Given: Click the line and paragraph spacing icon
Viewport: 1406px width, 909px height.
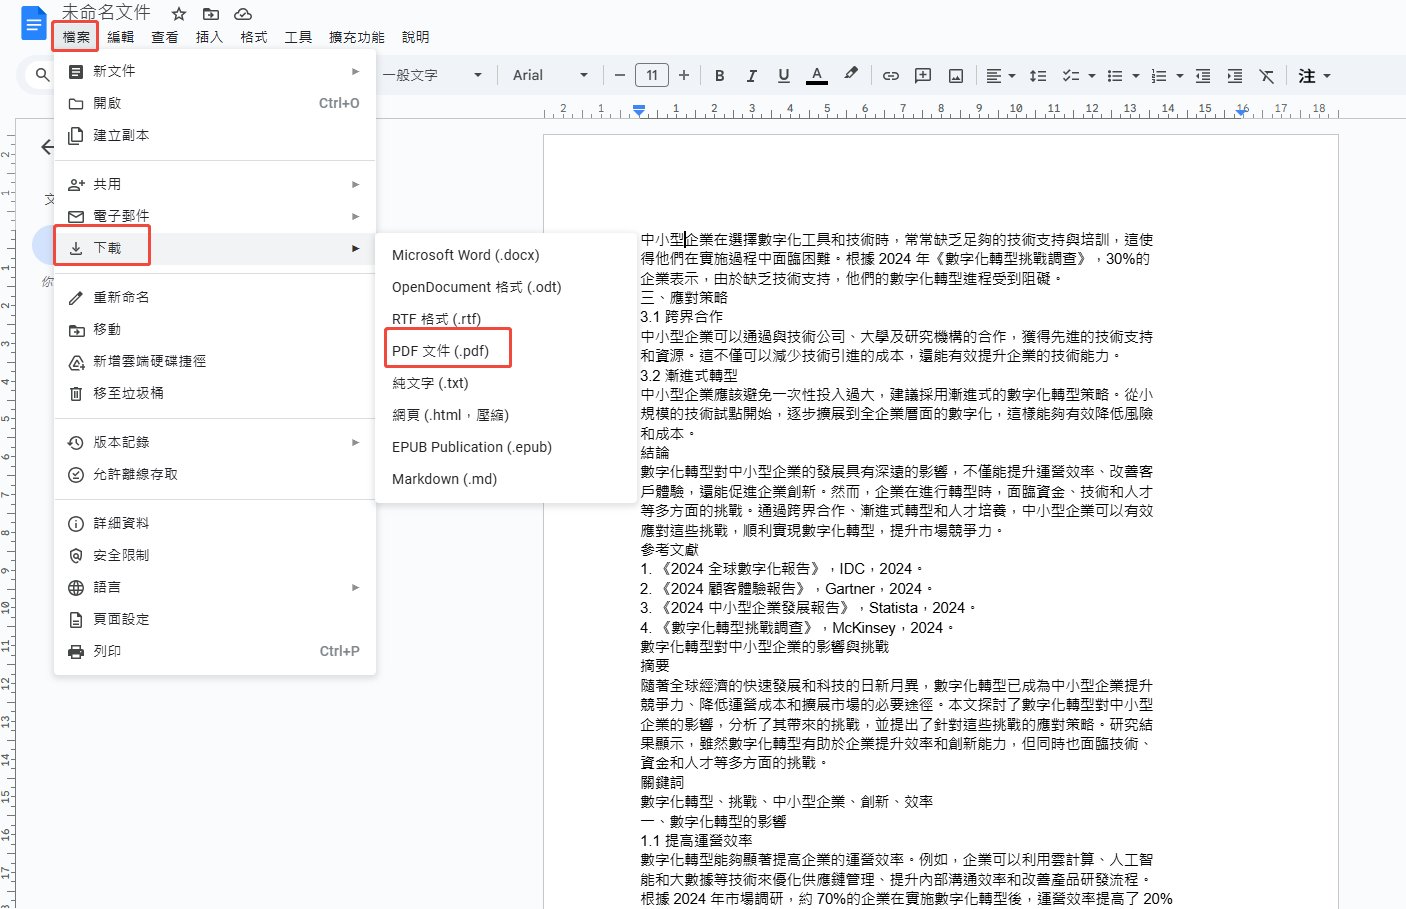Looking at the screenshot, I should [x=1038, y=76].
